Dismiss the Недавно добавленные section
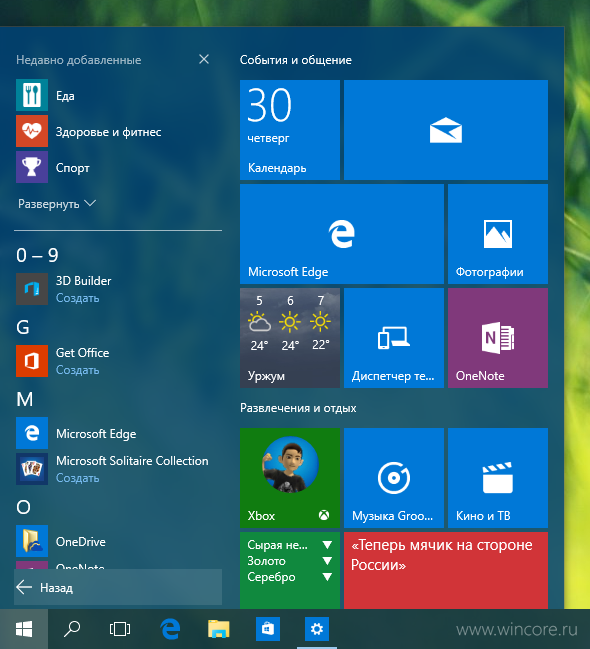The height and width of the screenshot is (649, 590). pyautogui.click(x=204, y=59)
